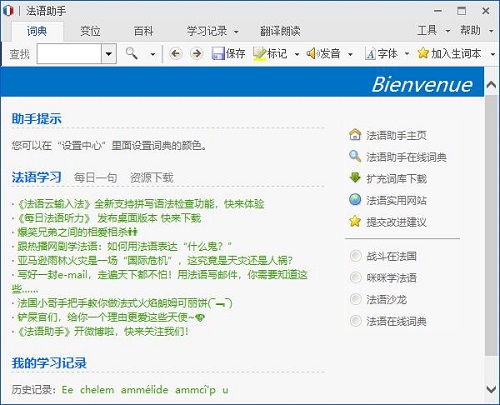Click the green download arrow icon
Image resolution: width=500 pixels, height=405 pixels.
point(355,178)
